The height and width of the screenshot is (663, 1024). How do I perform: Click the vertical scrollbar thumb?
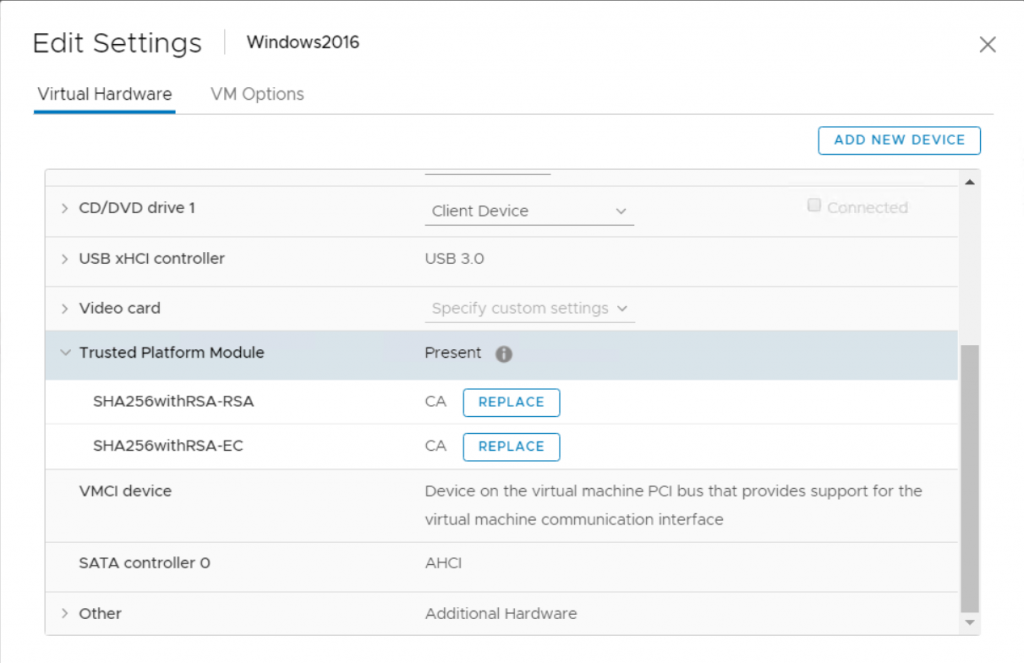point(970,478)
